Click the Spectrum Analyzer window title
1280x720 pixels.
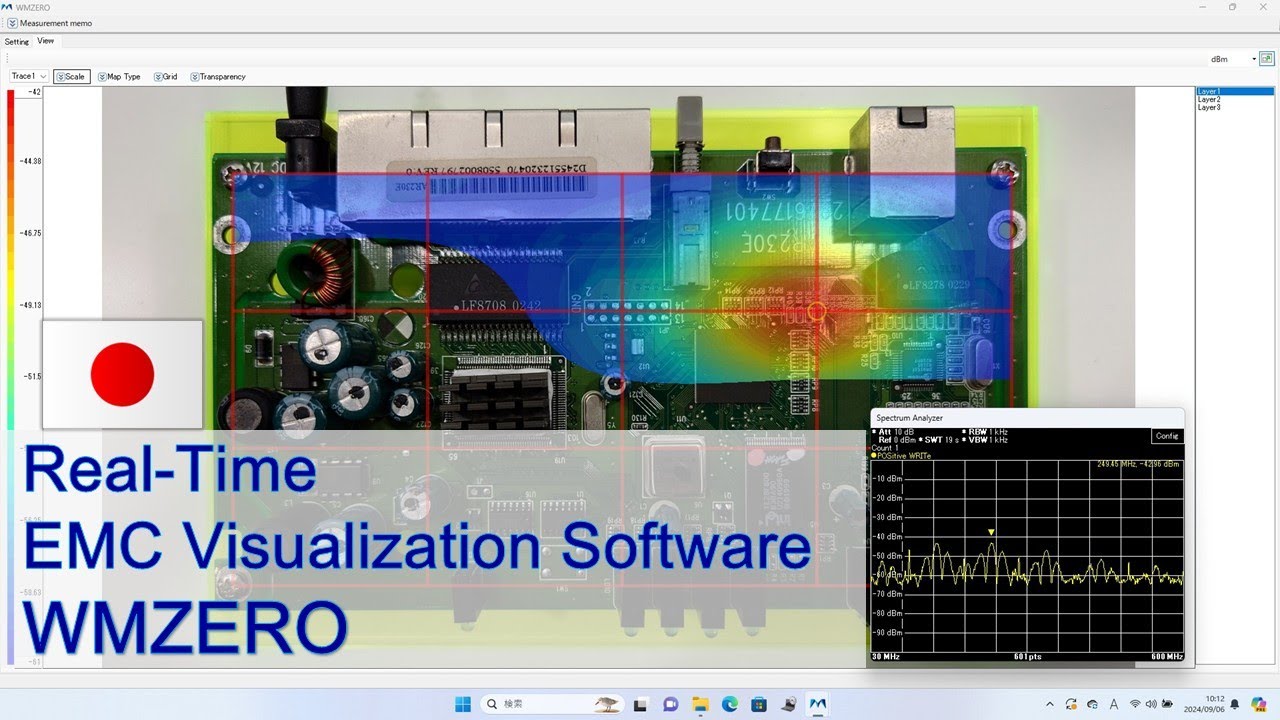pyautogui.click(x=909, y=418)
